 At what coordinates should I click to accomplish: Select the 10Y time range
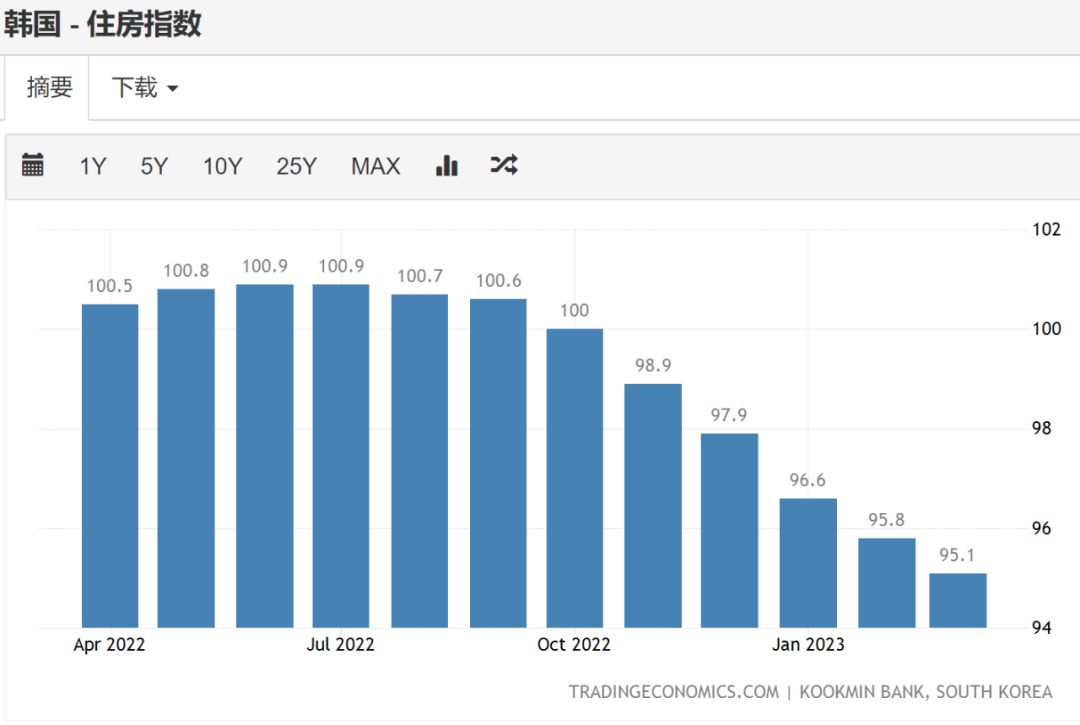pyautogui.click(x=222, y=166)
